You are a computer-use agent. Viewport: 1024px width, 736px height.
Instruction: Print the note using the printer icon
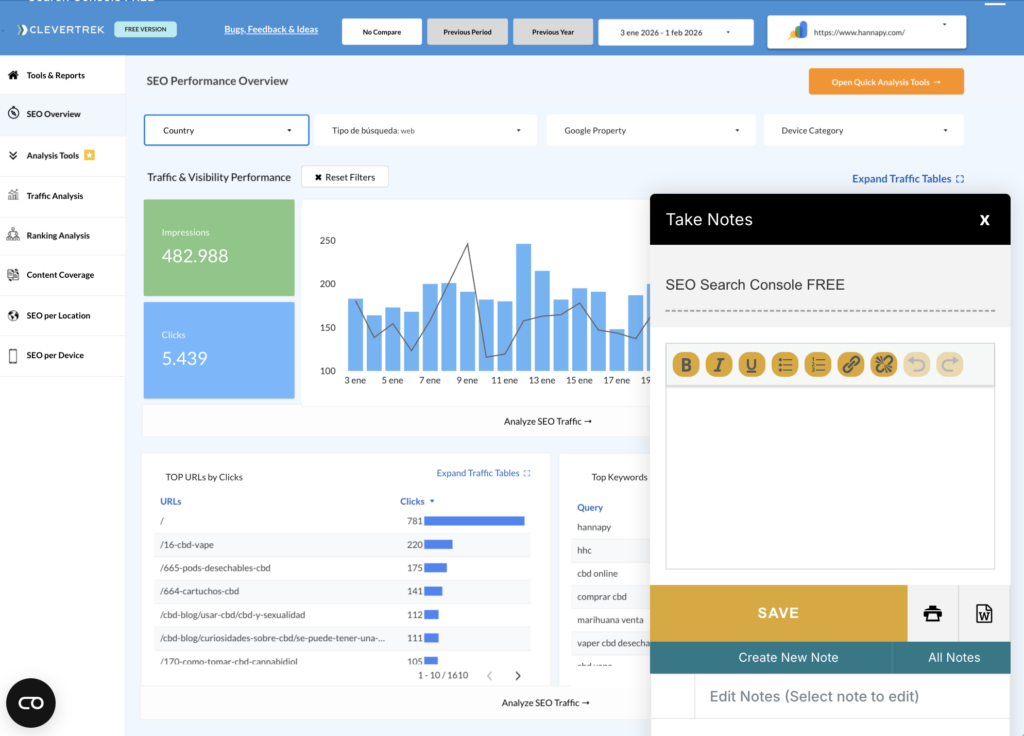[x=932, y=613]
